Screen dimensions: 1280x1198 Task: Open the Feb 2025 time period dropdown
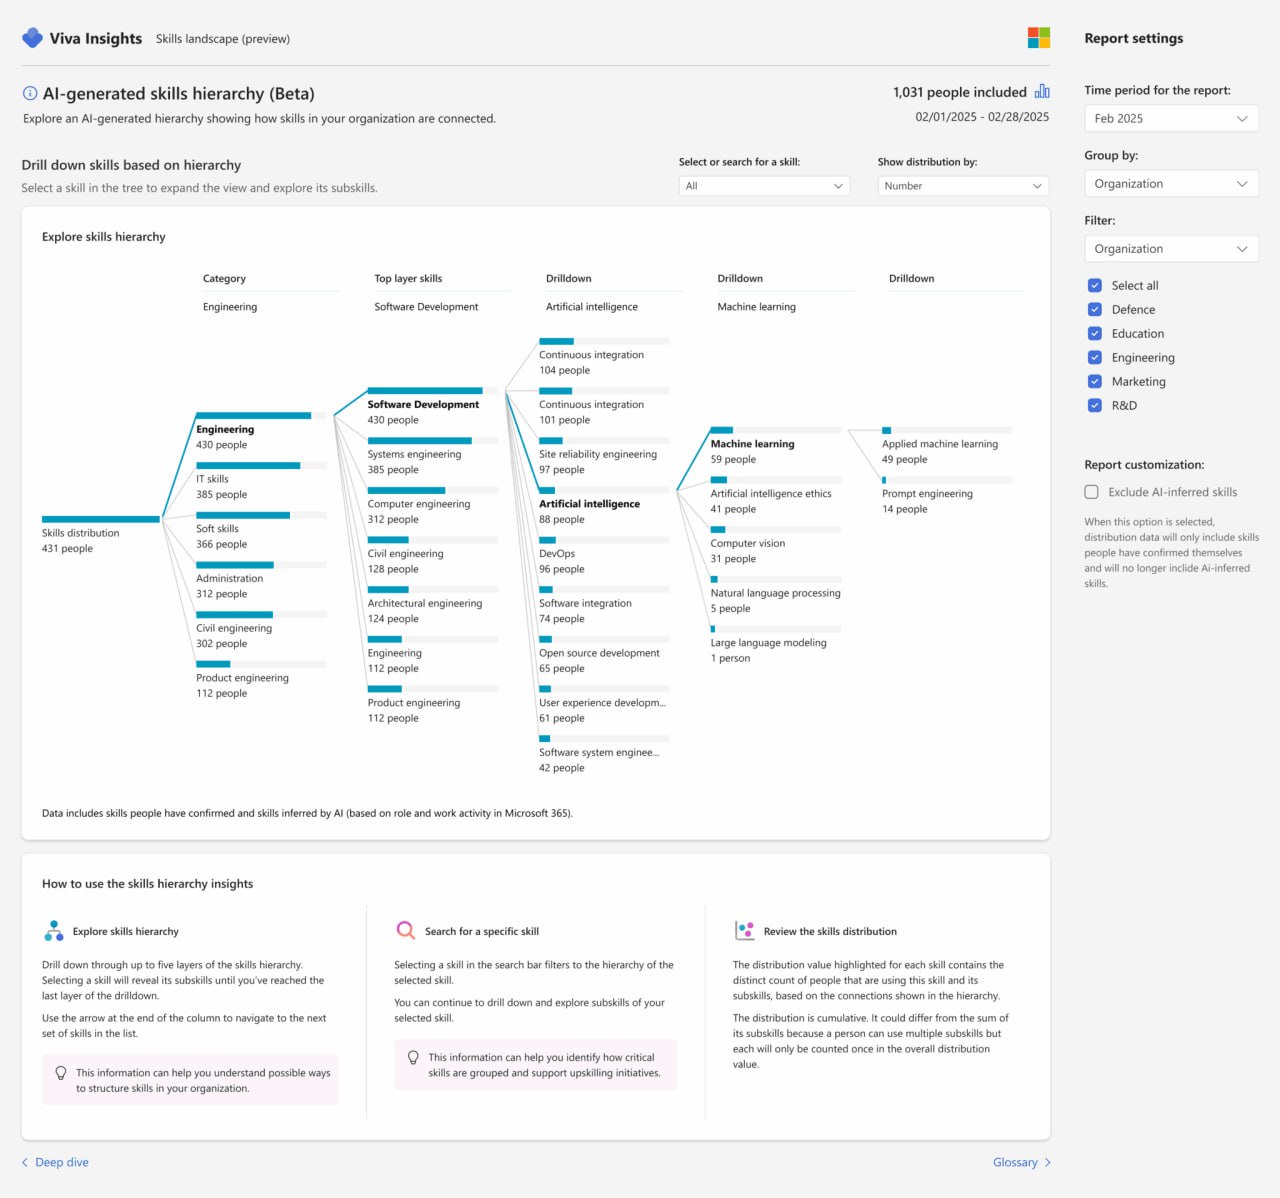(x=1171, y=118)
